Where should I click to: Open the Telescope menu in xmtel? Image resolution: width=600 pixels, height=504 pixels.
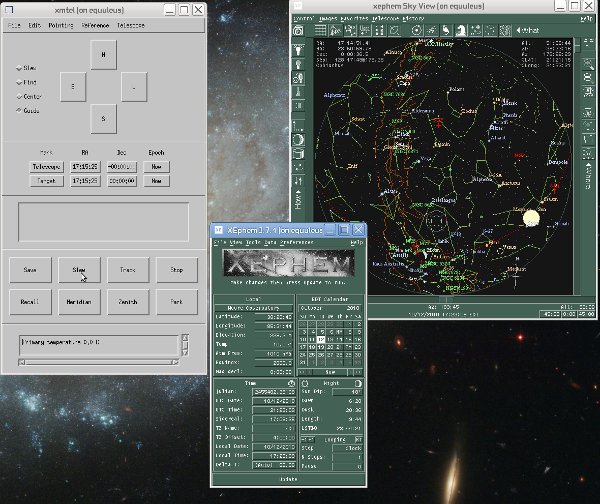tap(130, 25)
